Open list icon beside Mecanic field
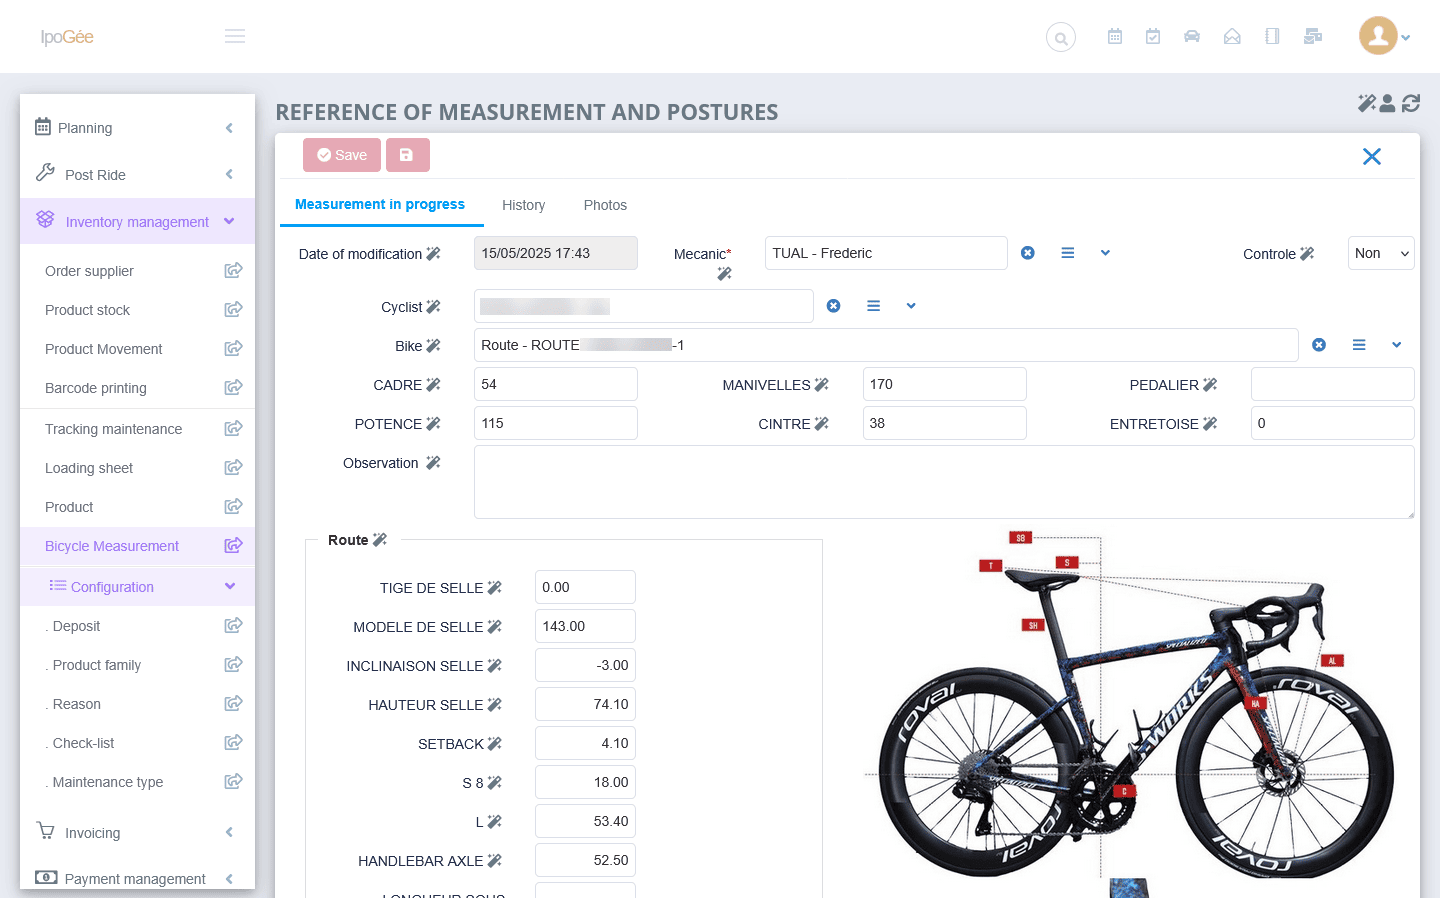The width and height of the screenshot is (1440, 898). point(1068,253)
